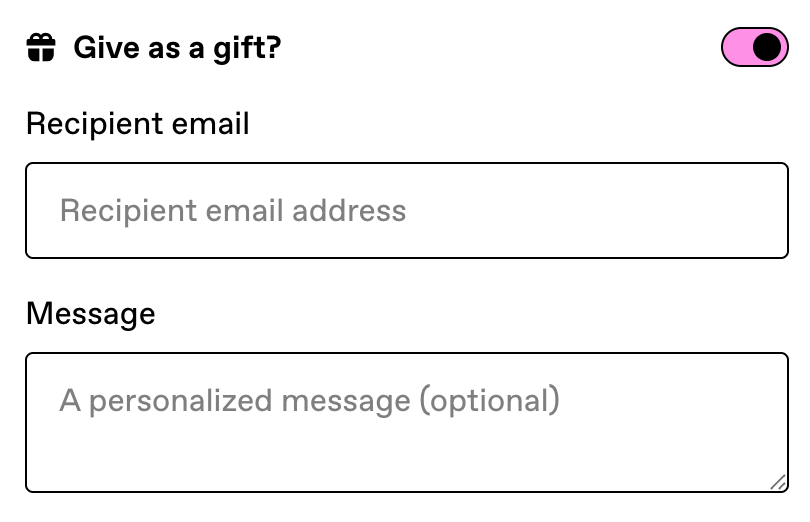Click the "Message" field label
The width and height of the screenshot is (810, 522).
90,314
